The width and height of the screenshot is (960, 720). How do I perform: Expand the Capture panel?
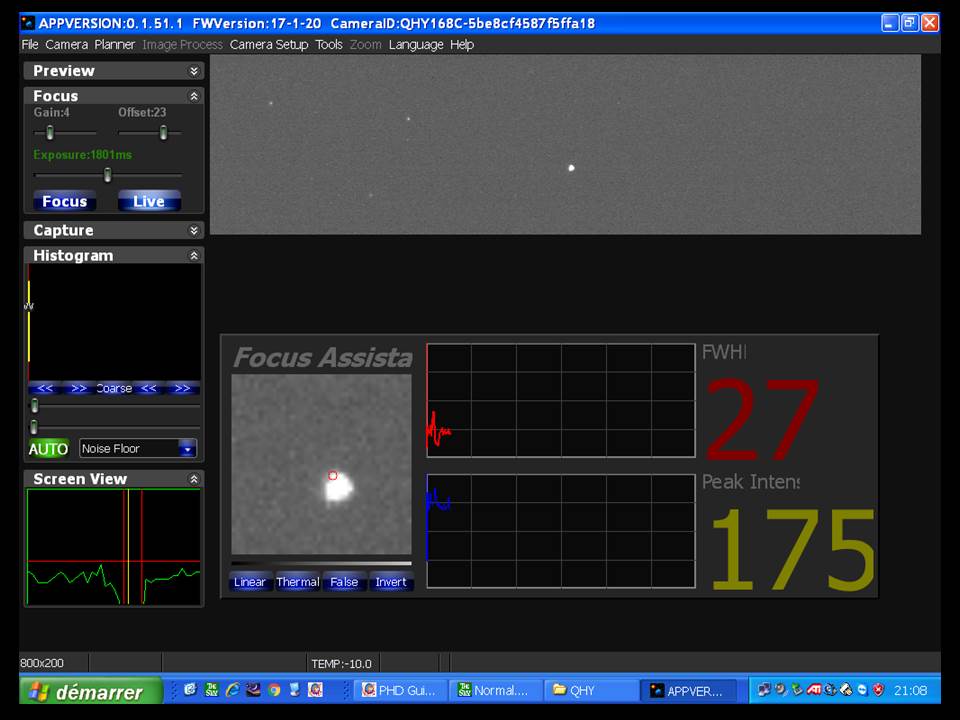pyautogui.click(x=194, y=231)
